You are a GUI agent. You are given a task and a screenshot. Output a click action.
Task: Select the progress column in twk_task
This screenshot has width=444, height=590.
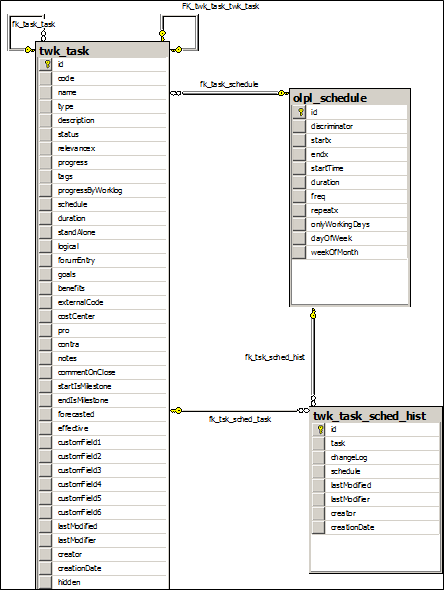pos(103,163)
